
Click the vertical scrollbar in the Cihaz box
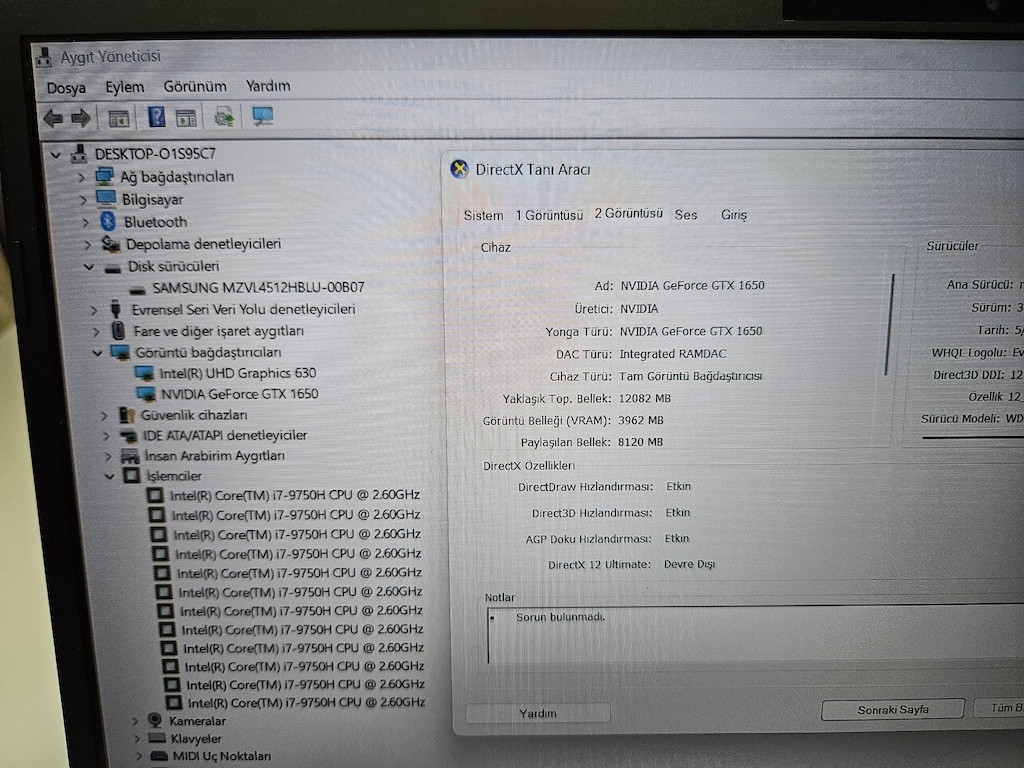889,325
